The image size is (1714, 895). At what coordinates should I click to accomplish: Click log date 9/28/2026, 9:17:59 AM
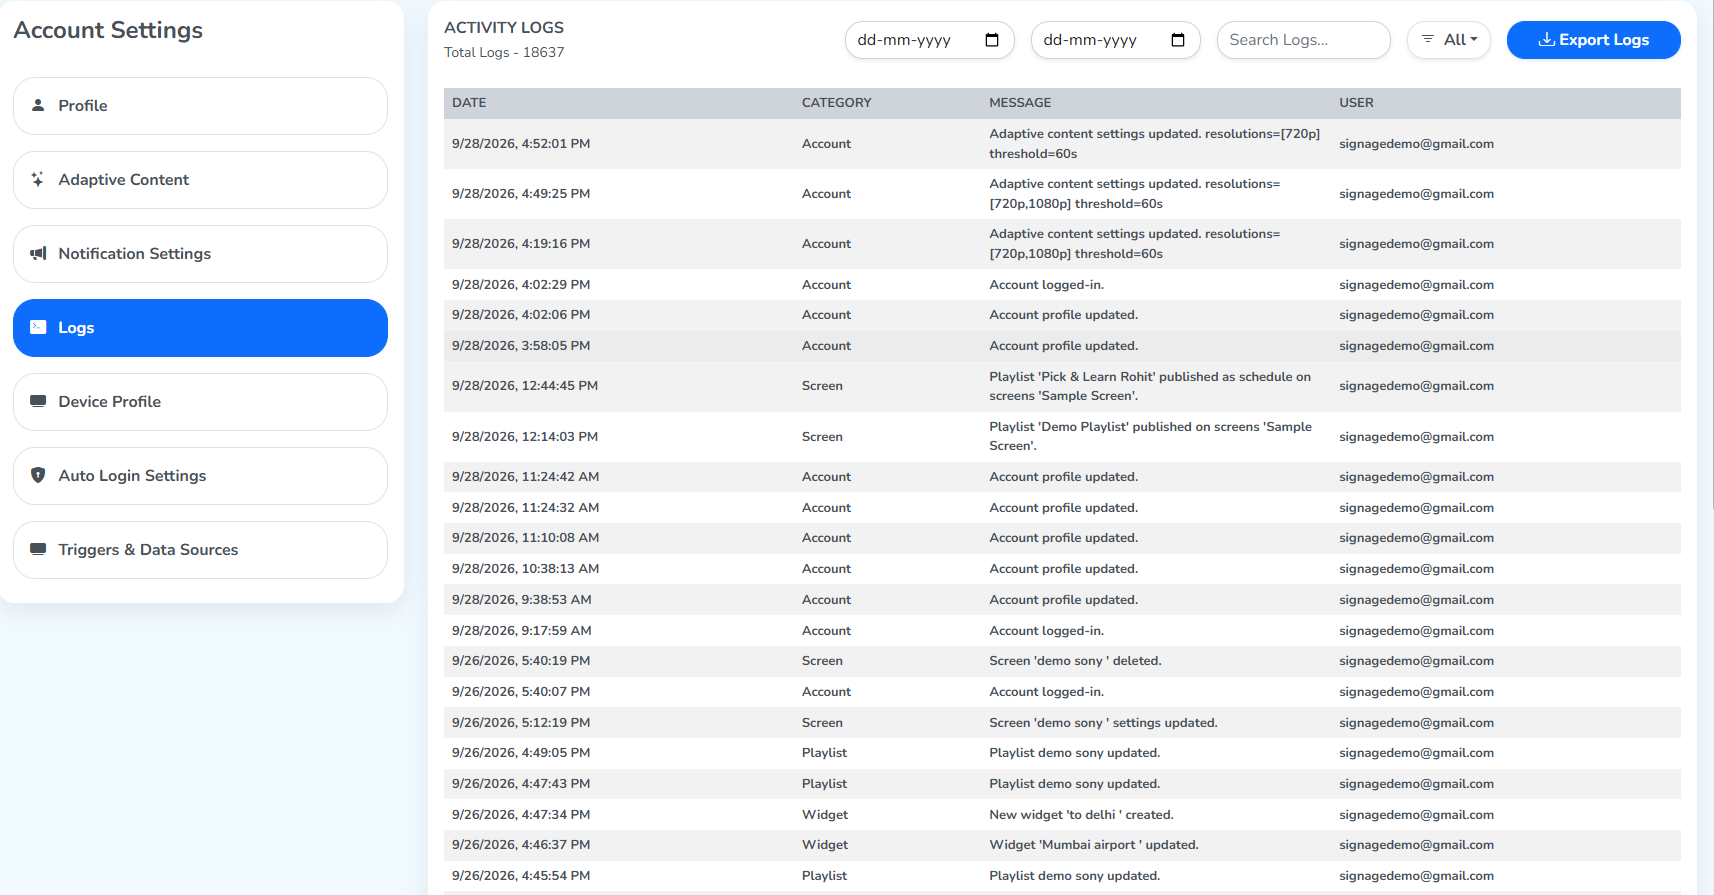(x=522, y=631)
